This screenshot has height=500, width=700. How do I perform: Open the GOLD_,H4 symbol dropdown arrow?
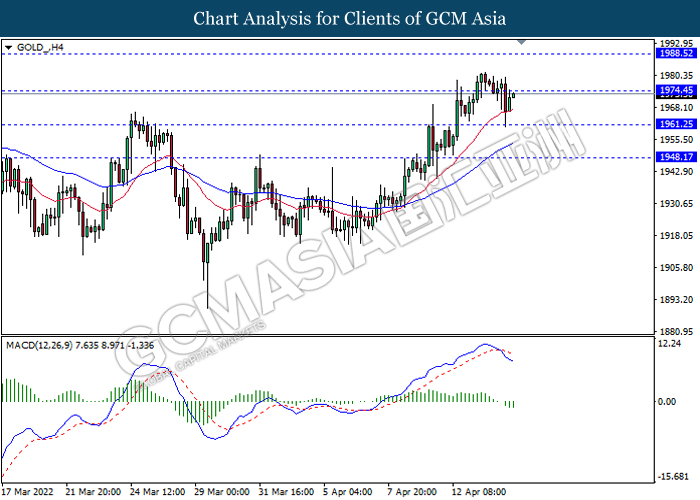point(8,47)
